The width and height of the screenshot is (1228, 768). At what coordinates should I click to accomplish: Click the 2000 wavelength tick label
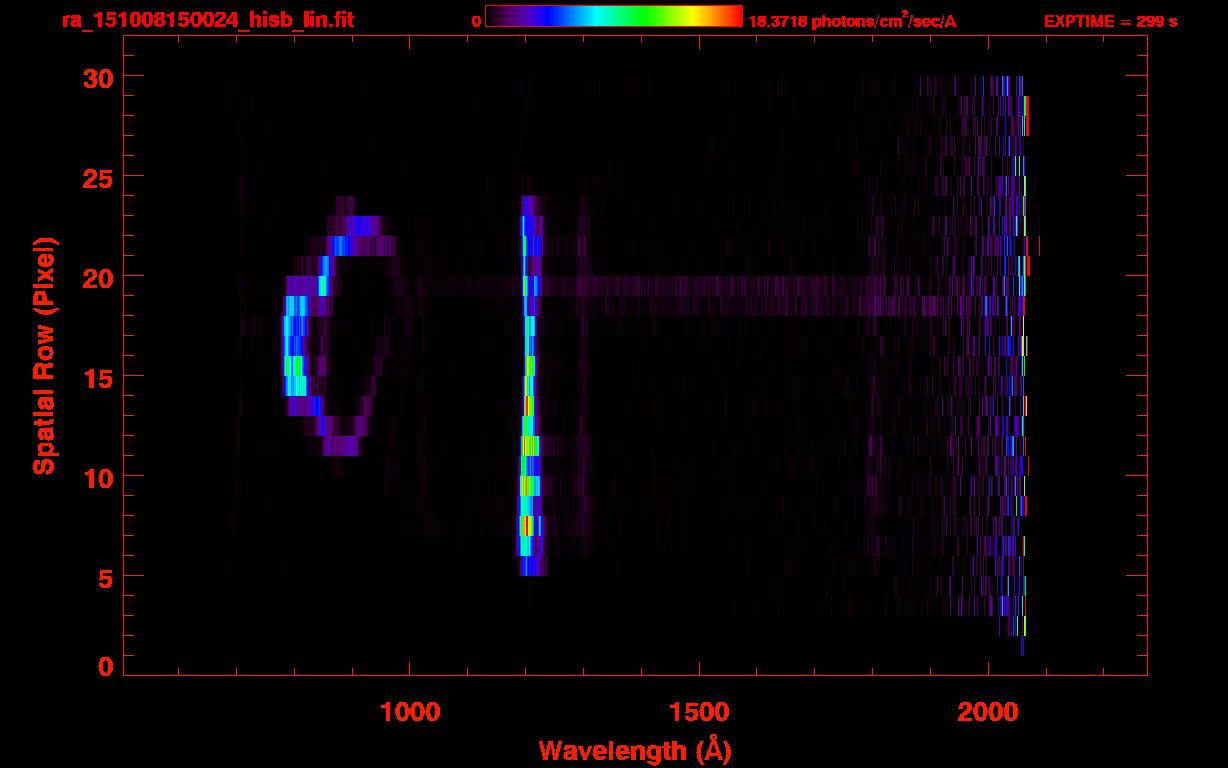click(988, 712)
